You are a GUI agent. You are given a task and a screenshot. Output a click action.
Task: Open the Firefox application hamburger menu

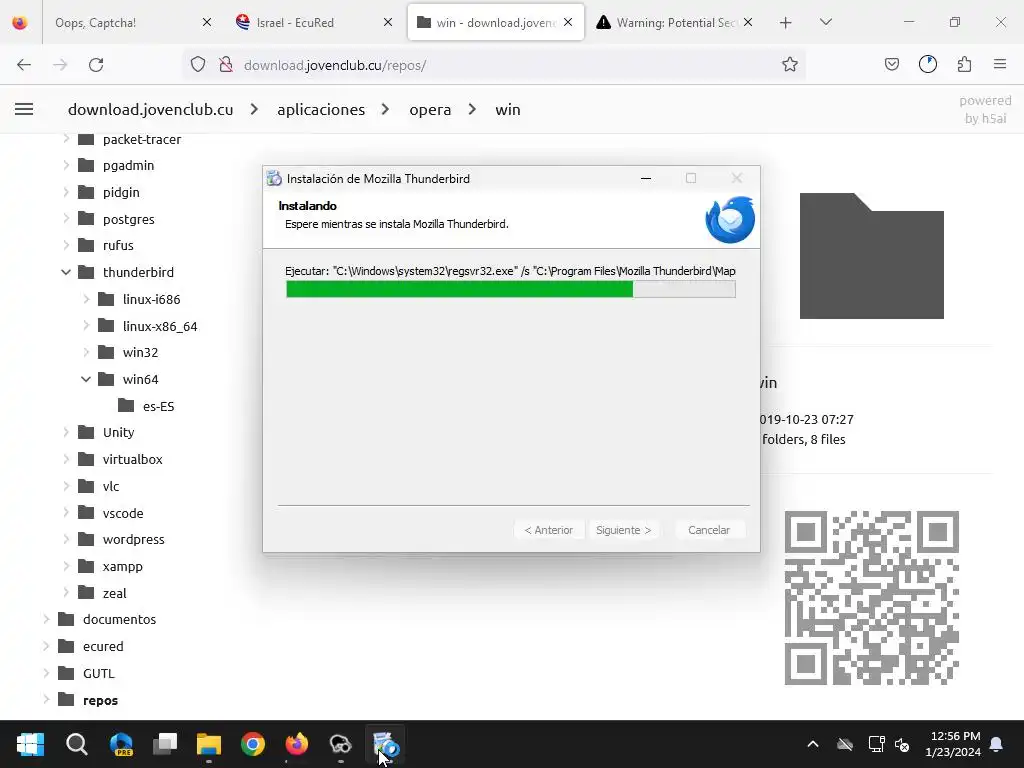point(1000,64)
